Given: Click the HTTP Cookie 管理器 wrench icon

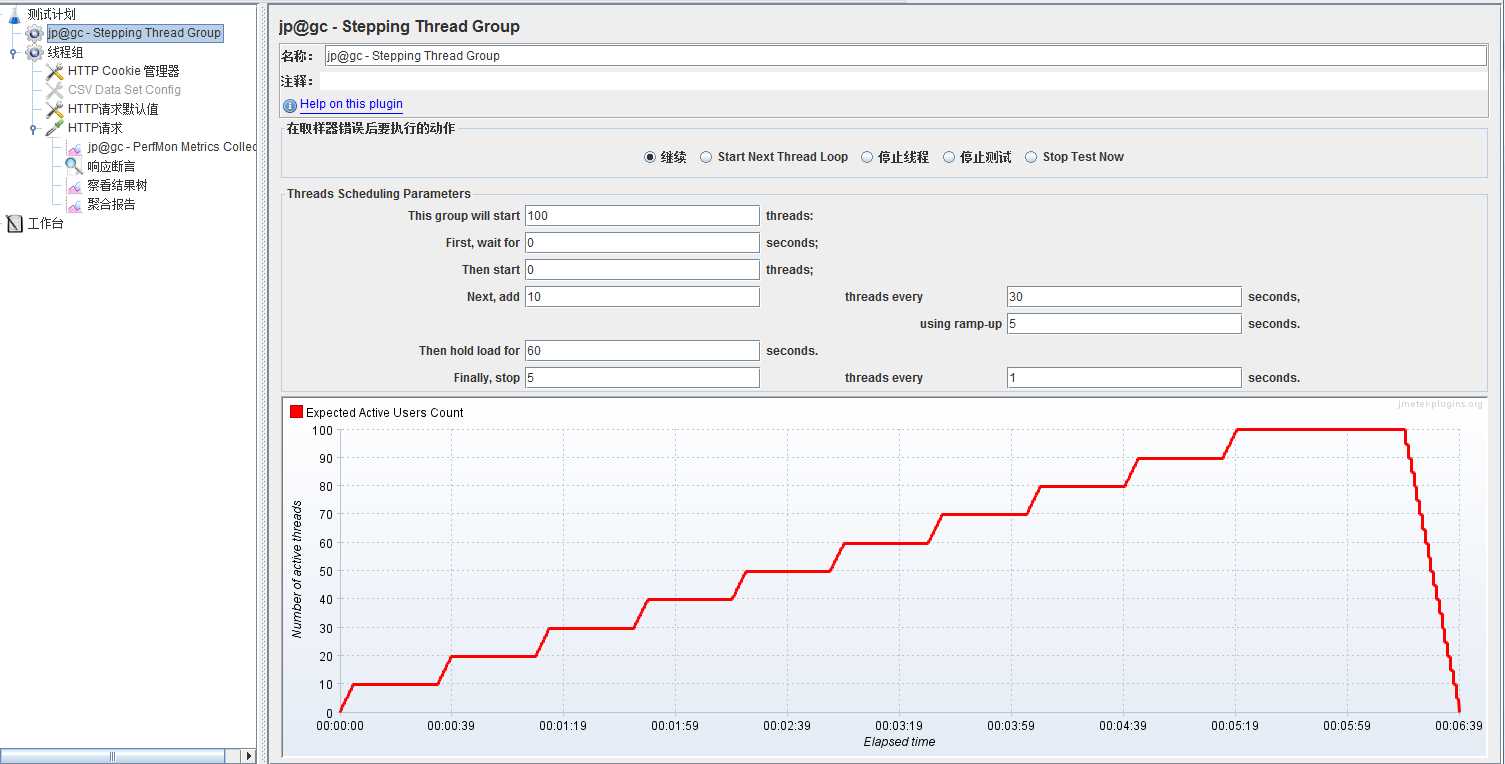Looking at the screenshot, I should tap(55, 71).
